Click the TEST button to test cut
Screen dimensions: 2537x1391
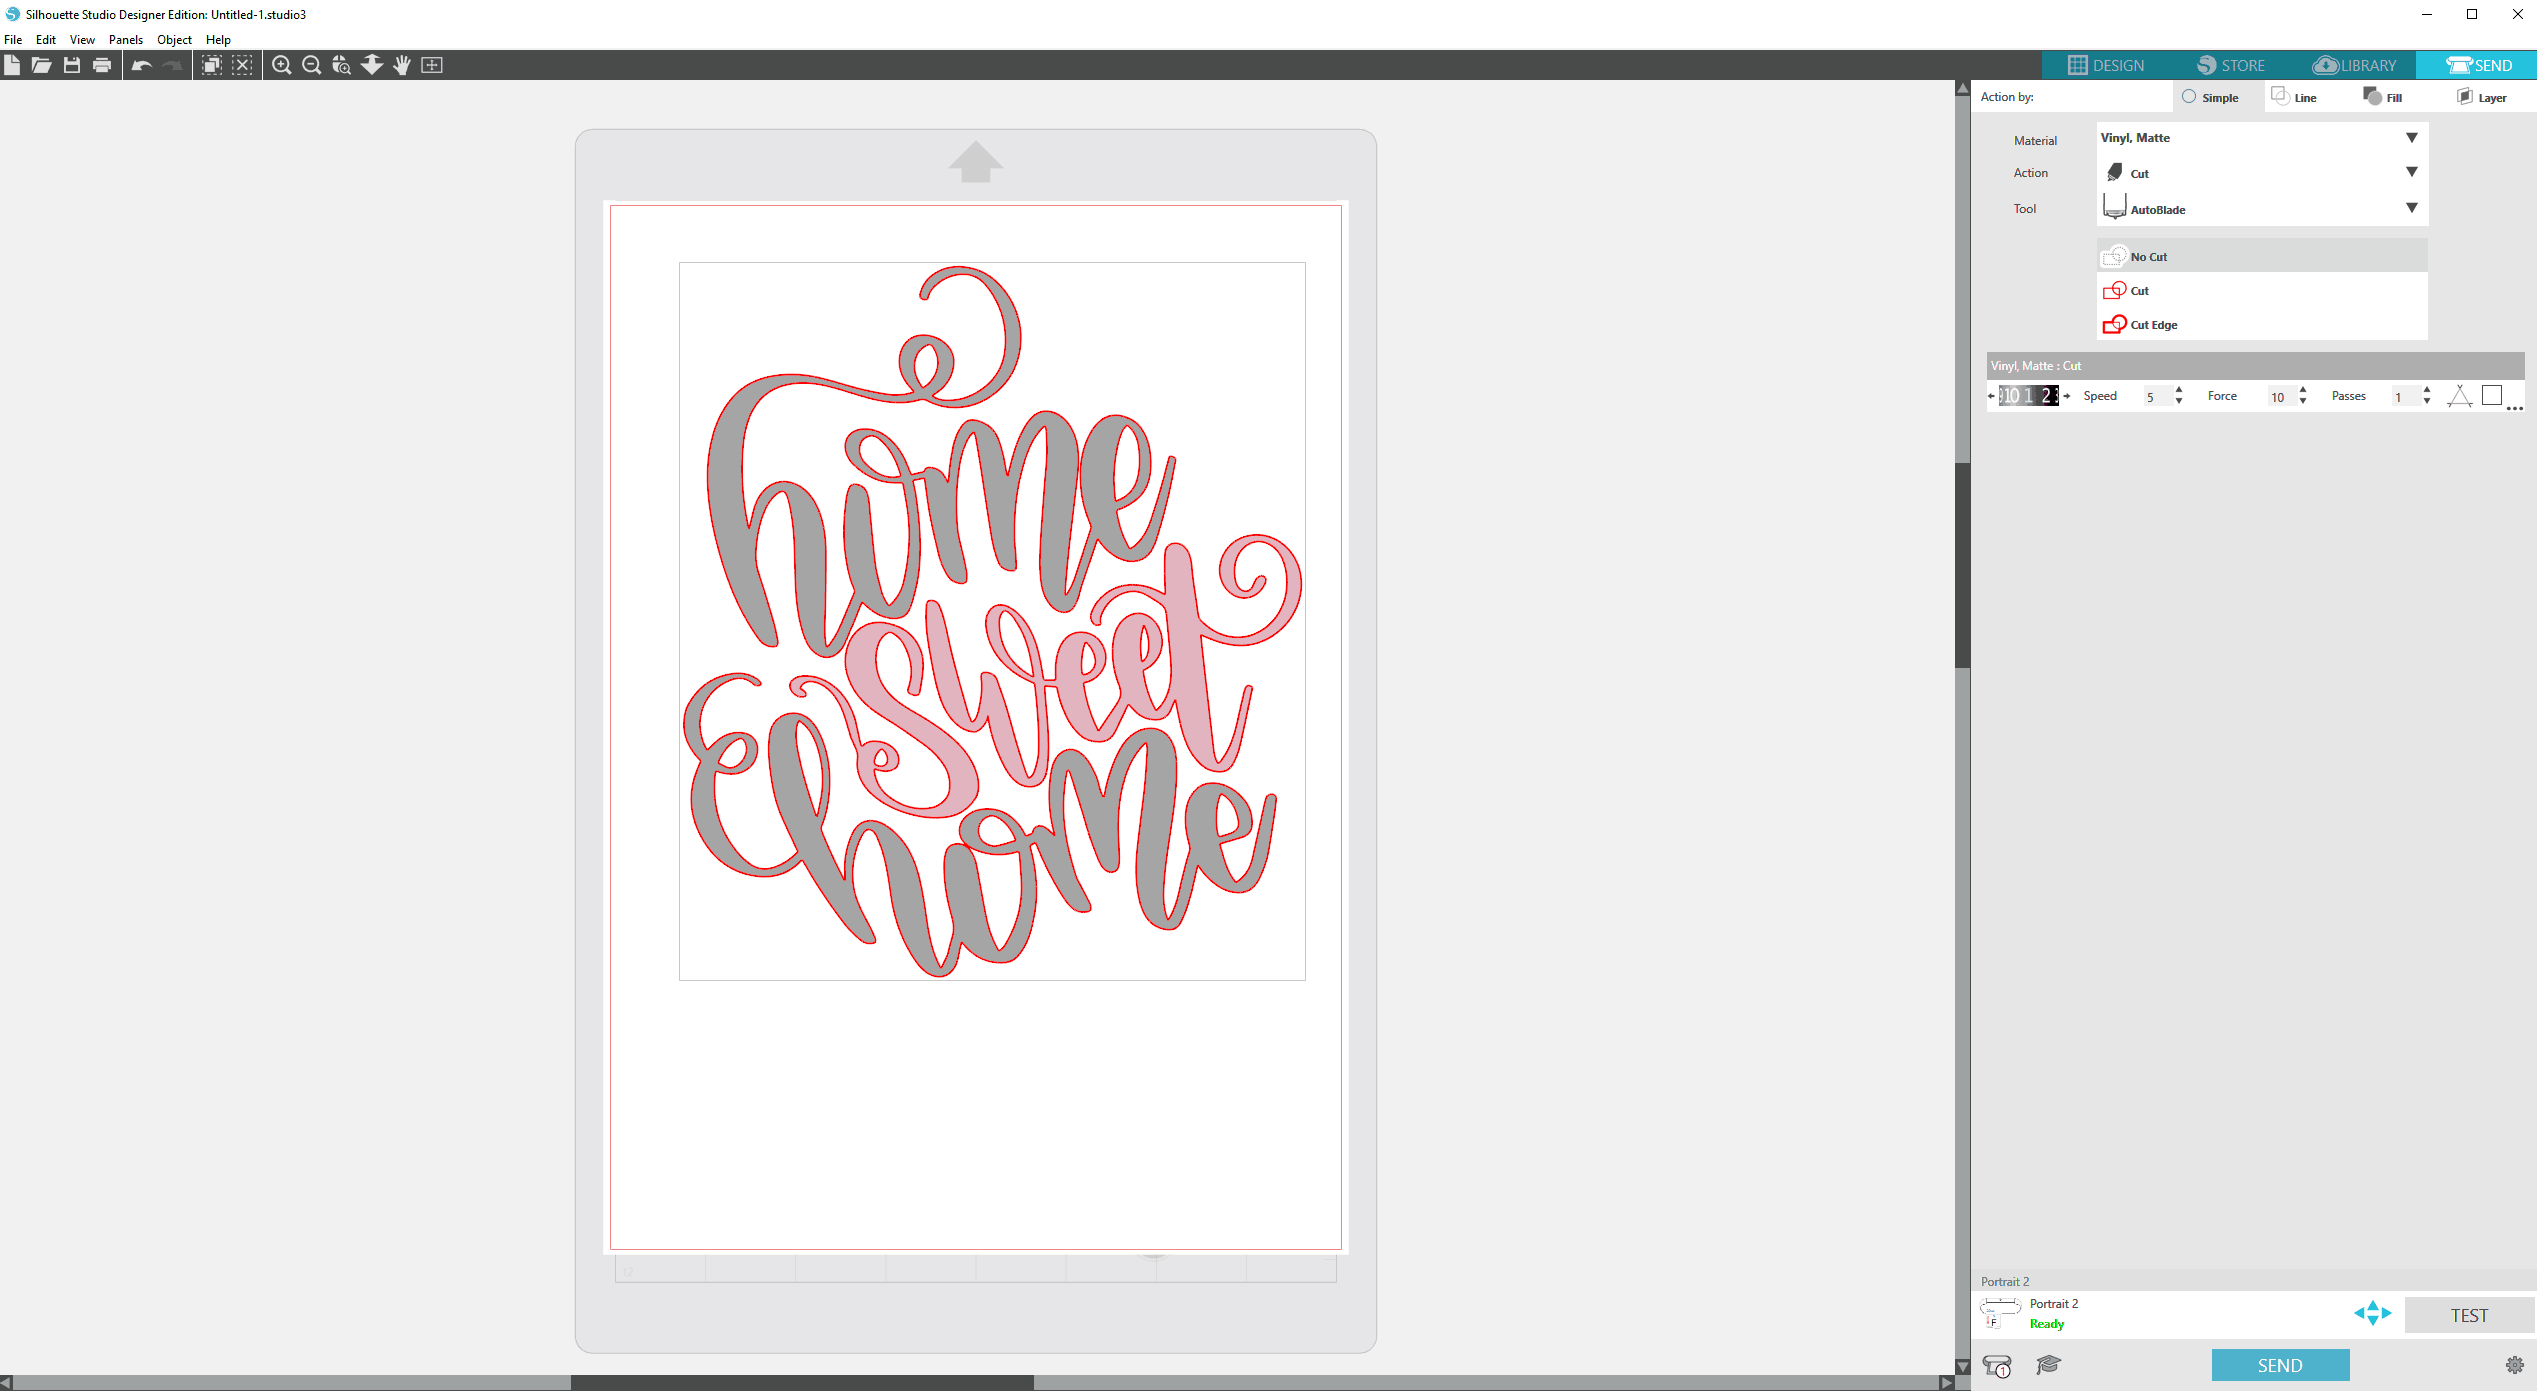coord(2468,1316)
